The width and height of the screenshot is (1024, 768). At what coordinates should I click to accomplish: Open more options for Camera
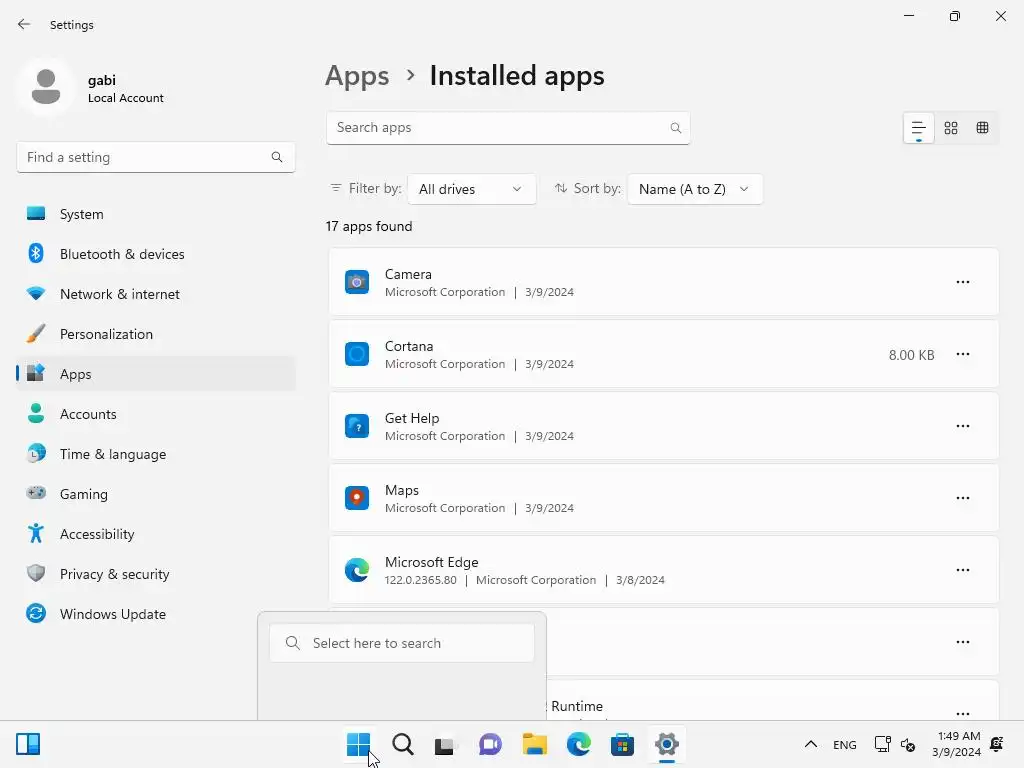tap(963, 282)
